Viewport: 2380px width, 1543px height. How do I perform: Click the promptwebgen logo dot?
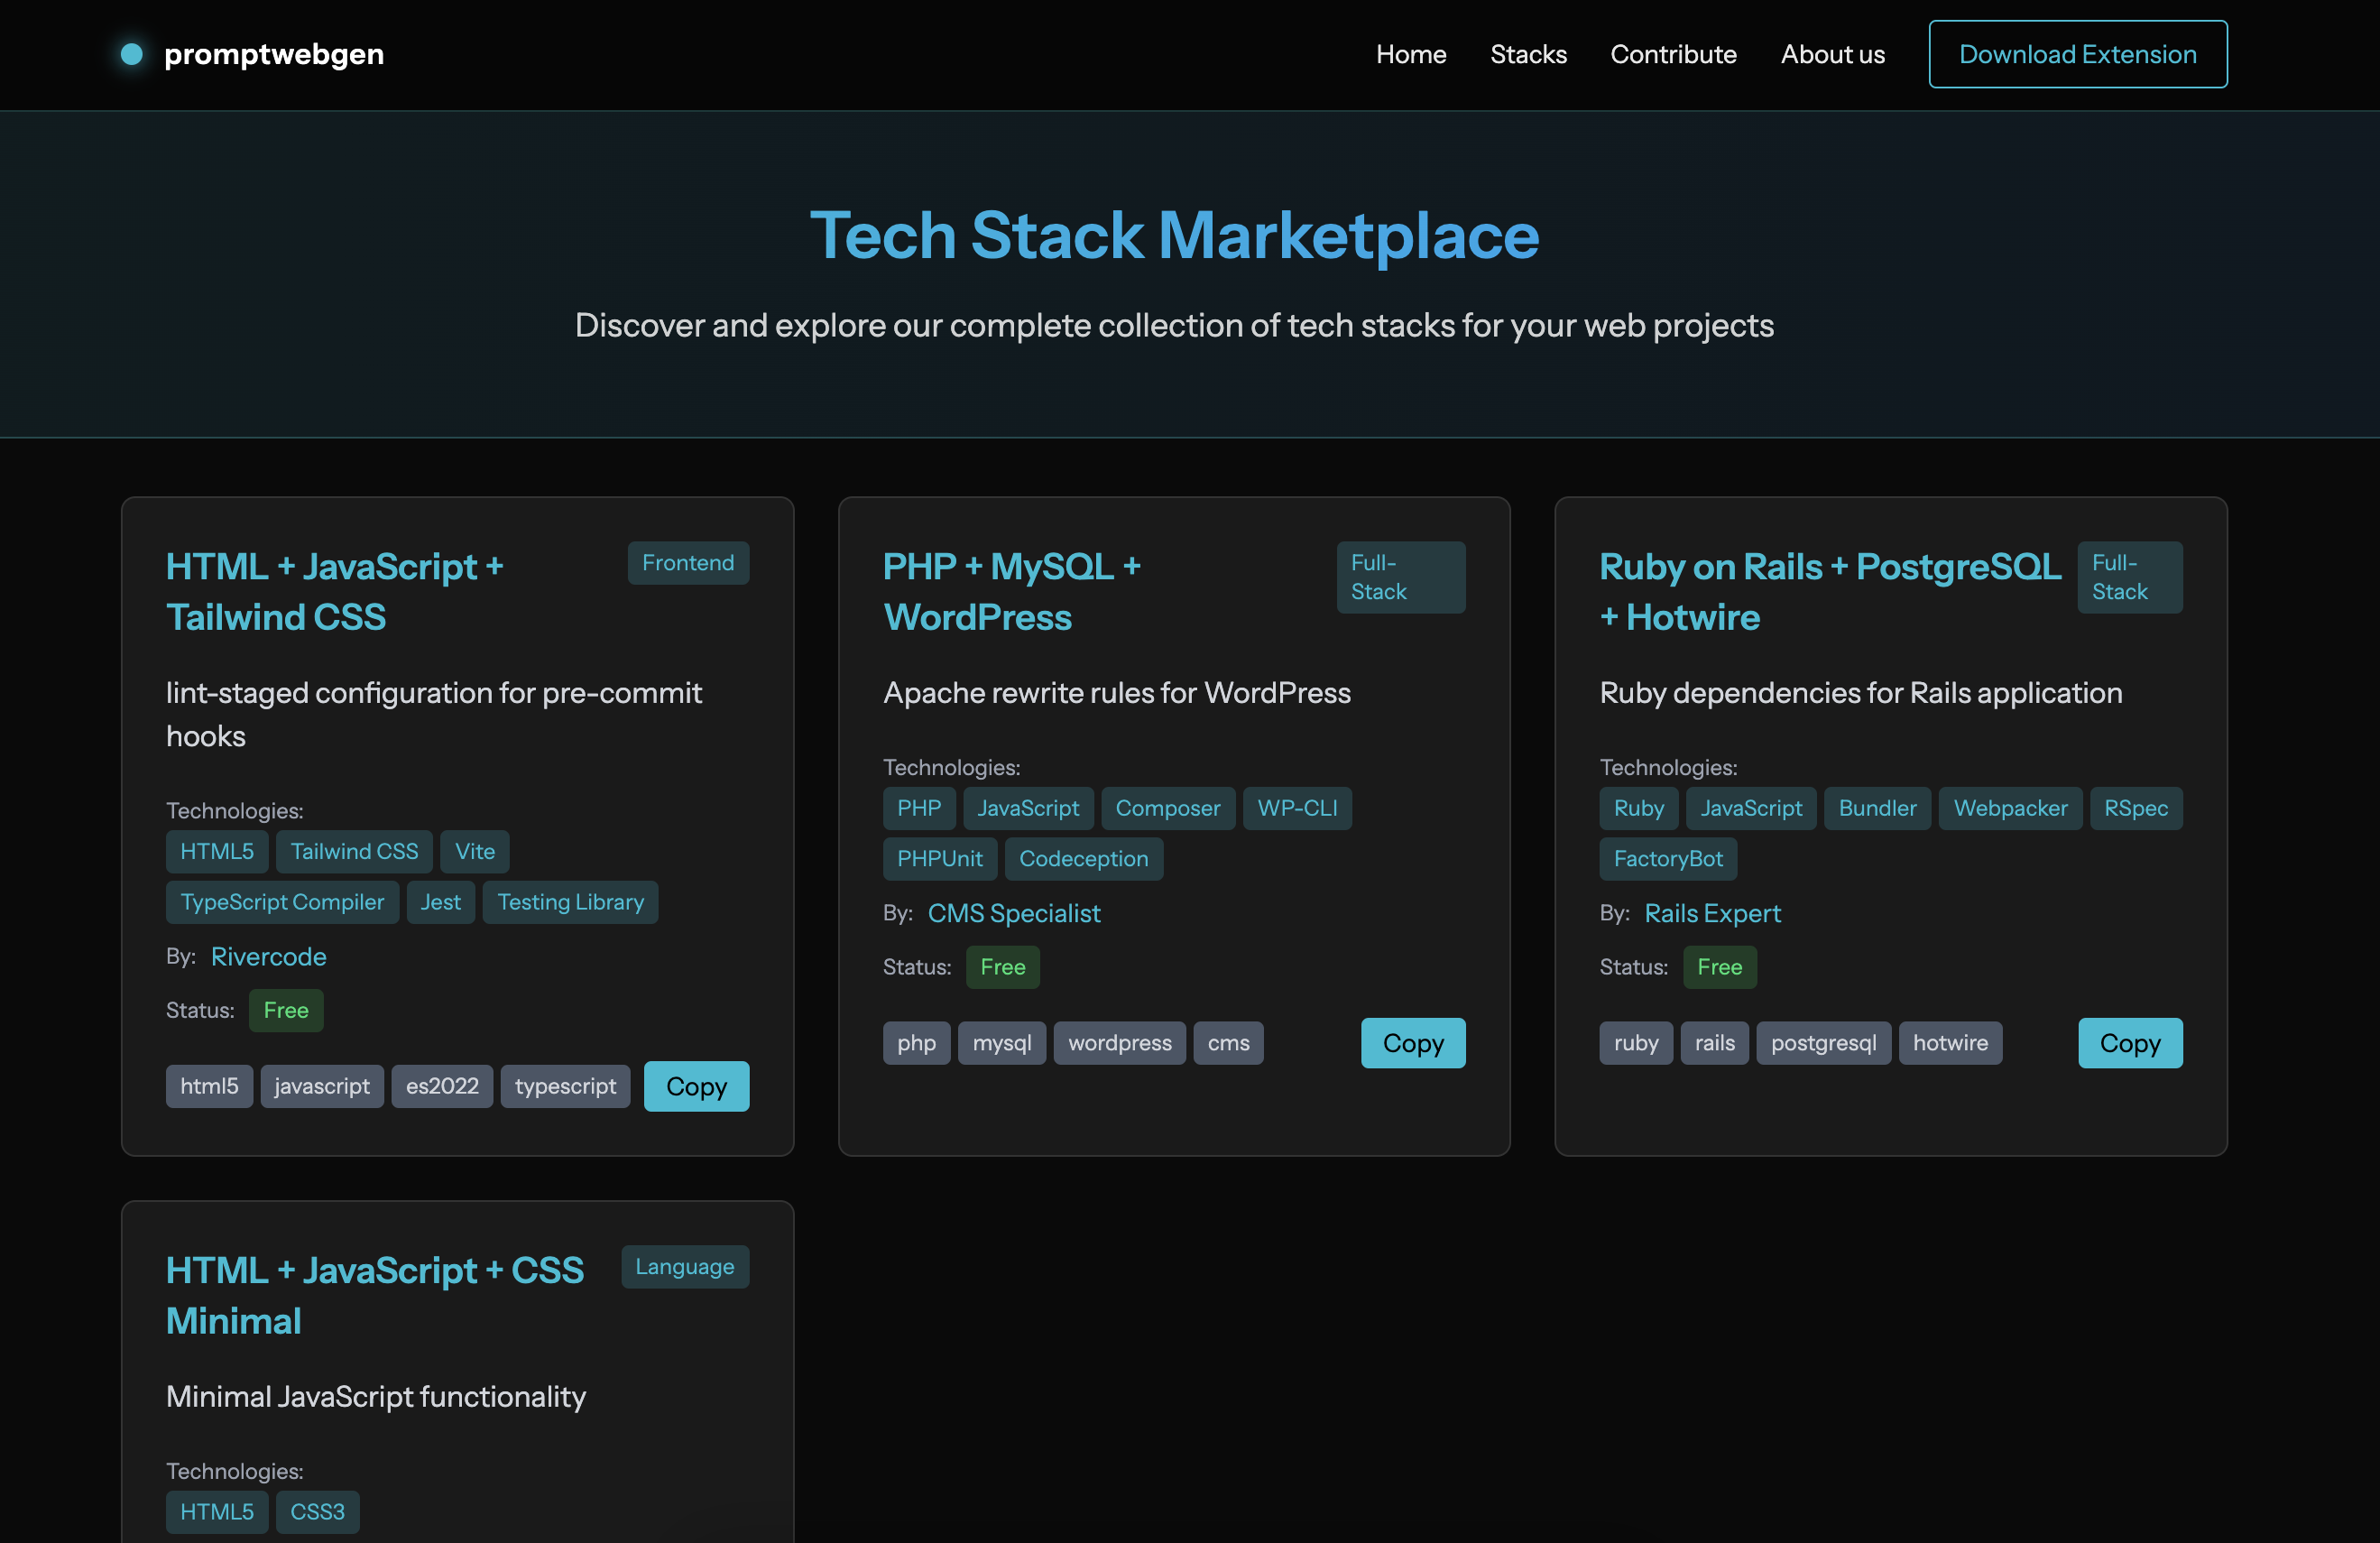(x=131, y=54)
